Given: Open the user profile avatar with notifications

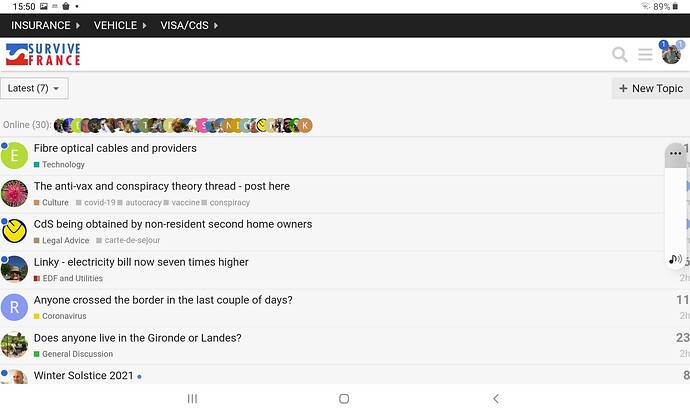Looking at the screenshot, I should 671,54.
